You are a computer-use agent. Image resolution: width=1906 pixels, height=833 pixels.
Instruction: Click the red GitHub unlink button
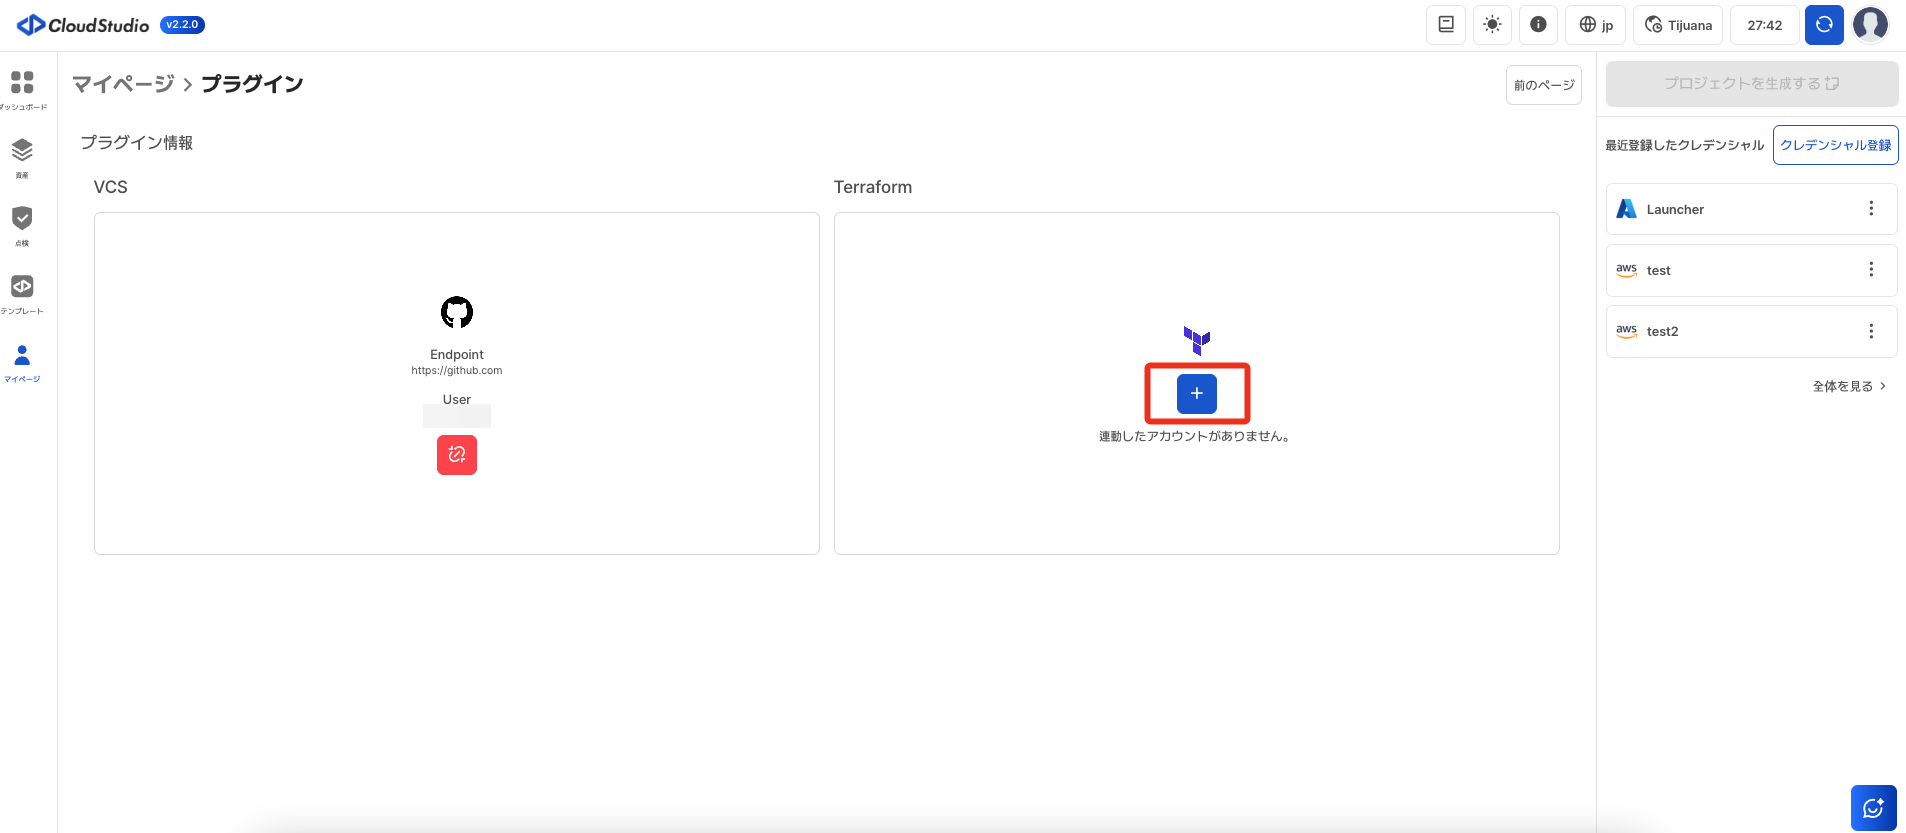[457, 455]
